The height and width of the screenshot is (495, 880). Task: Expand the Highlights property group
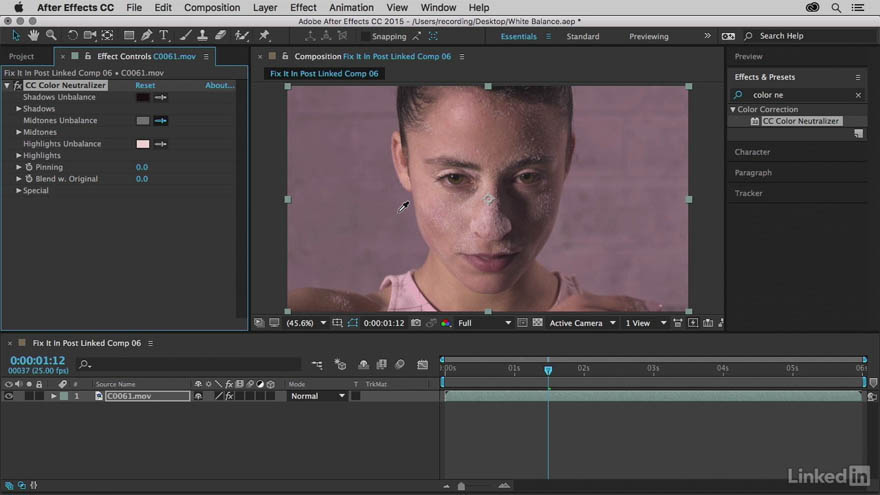[19, 155]
